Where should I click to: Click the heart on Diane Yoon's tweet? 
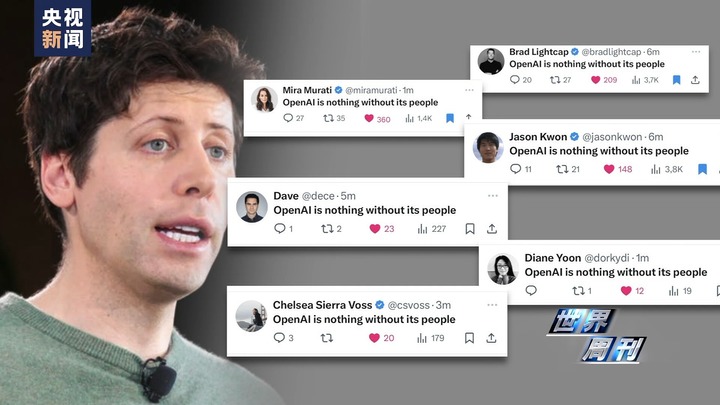626,290
